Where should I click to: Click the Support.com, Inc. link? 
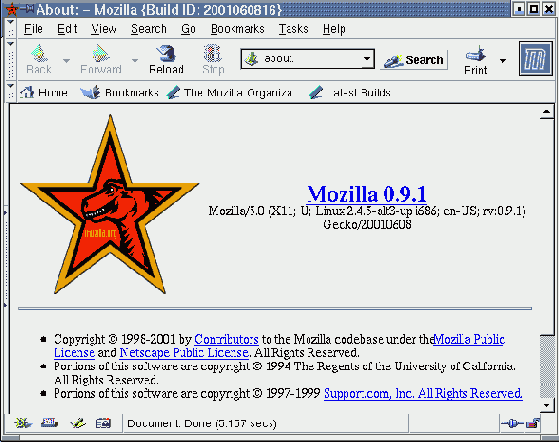tap(423, 394)
